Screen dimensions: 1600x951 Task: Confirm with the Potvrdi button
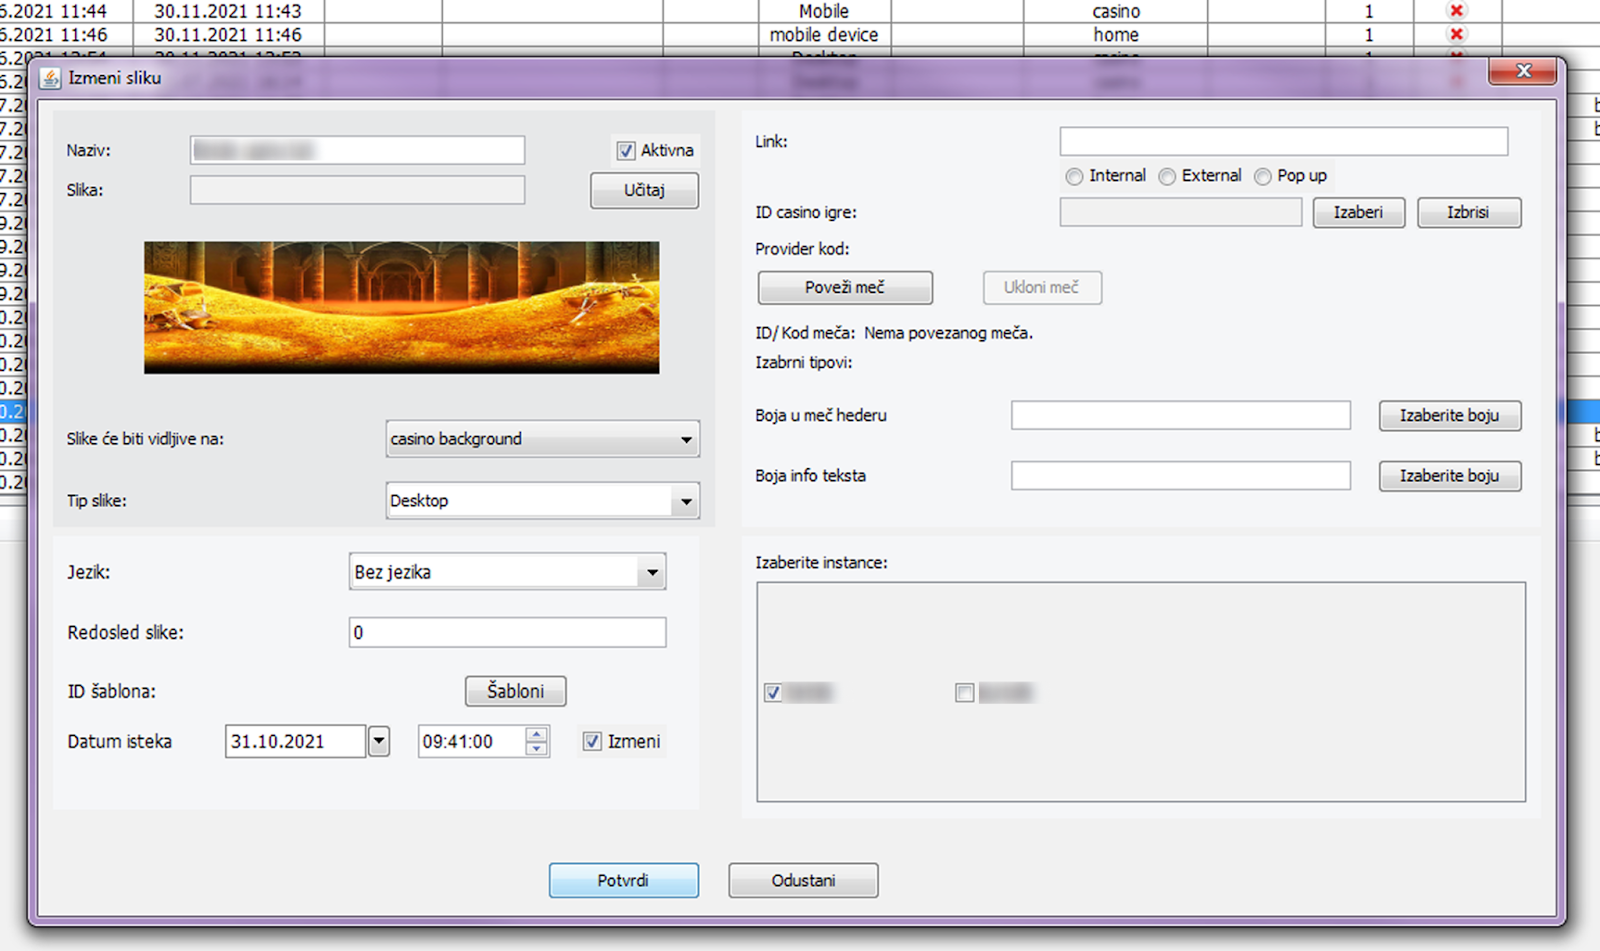tap(623, 880)
